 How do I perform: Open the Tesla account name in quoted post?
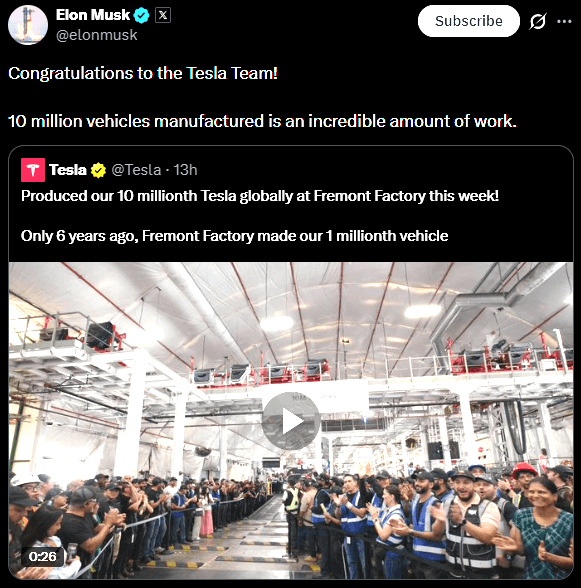click(68, 170)
